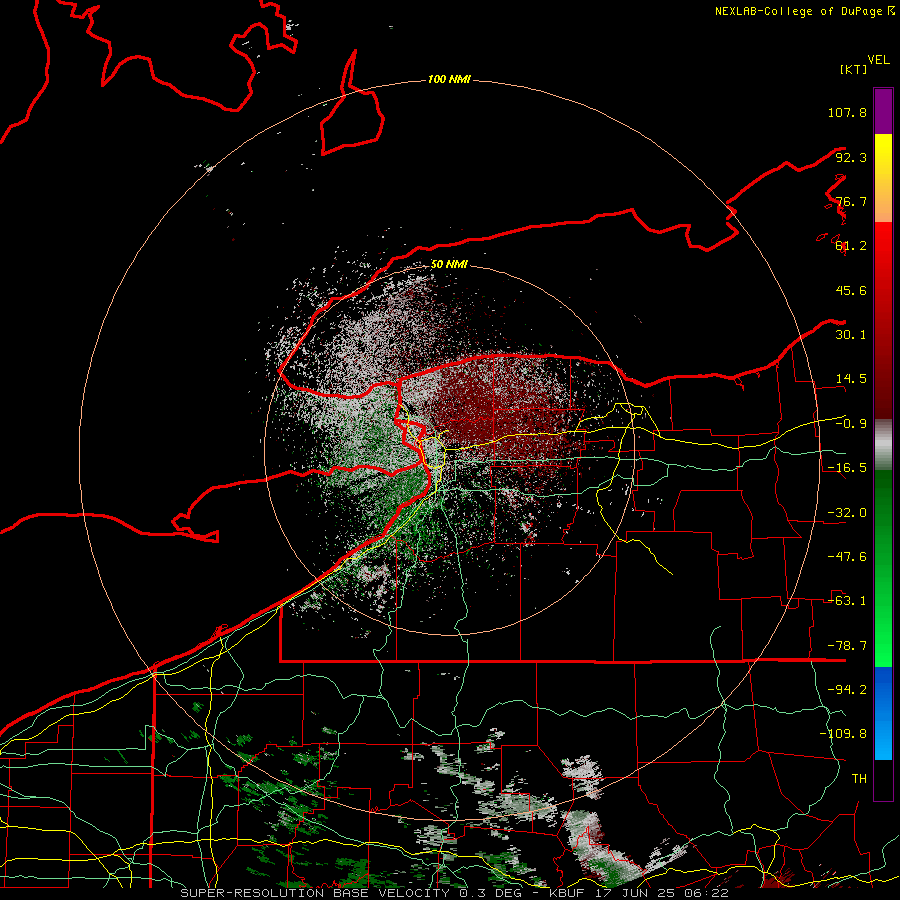The width and height of the screenshot is (900, 900).
Task: Click the -63.1 value on velocity scale
Action: pyautogui.click(x=847, y=601)
